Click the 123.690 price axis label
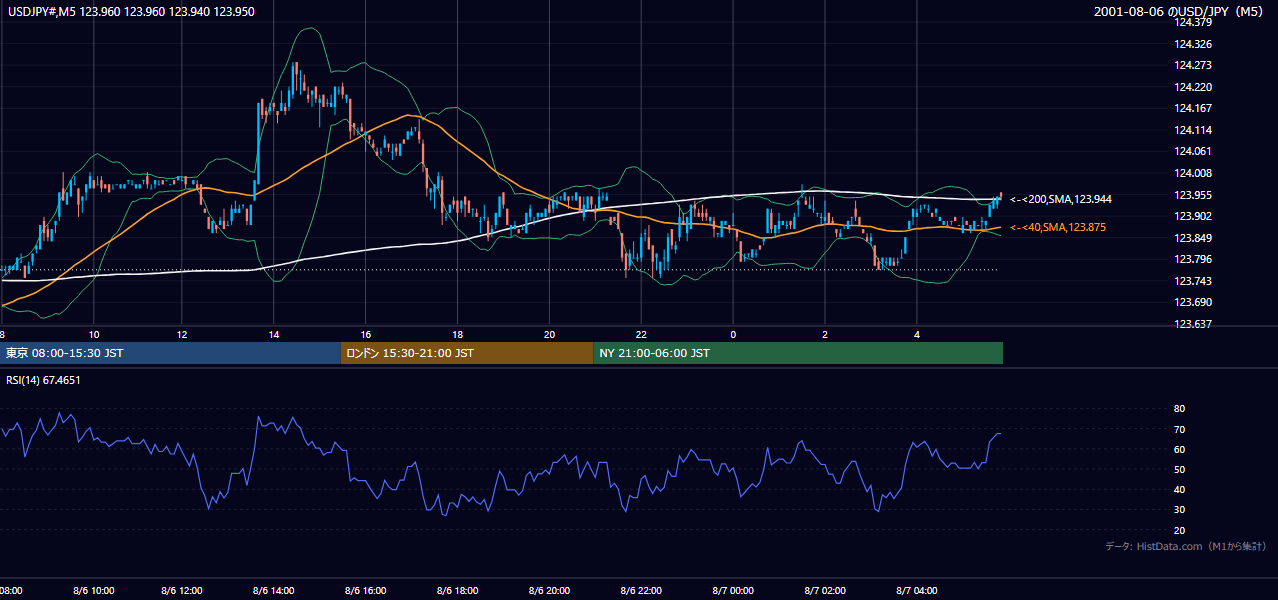Viewport: 1278px width, 600px height. [x=1193, y=303]
